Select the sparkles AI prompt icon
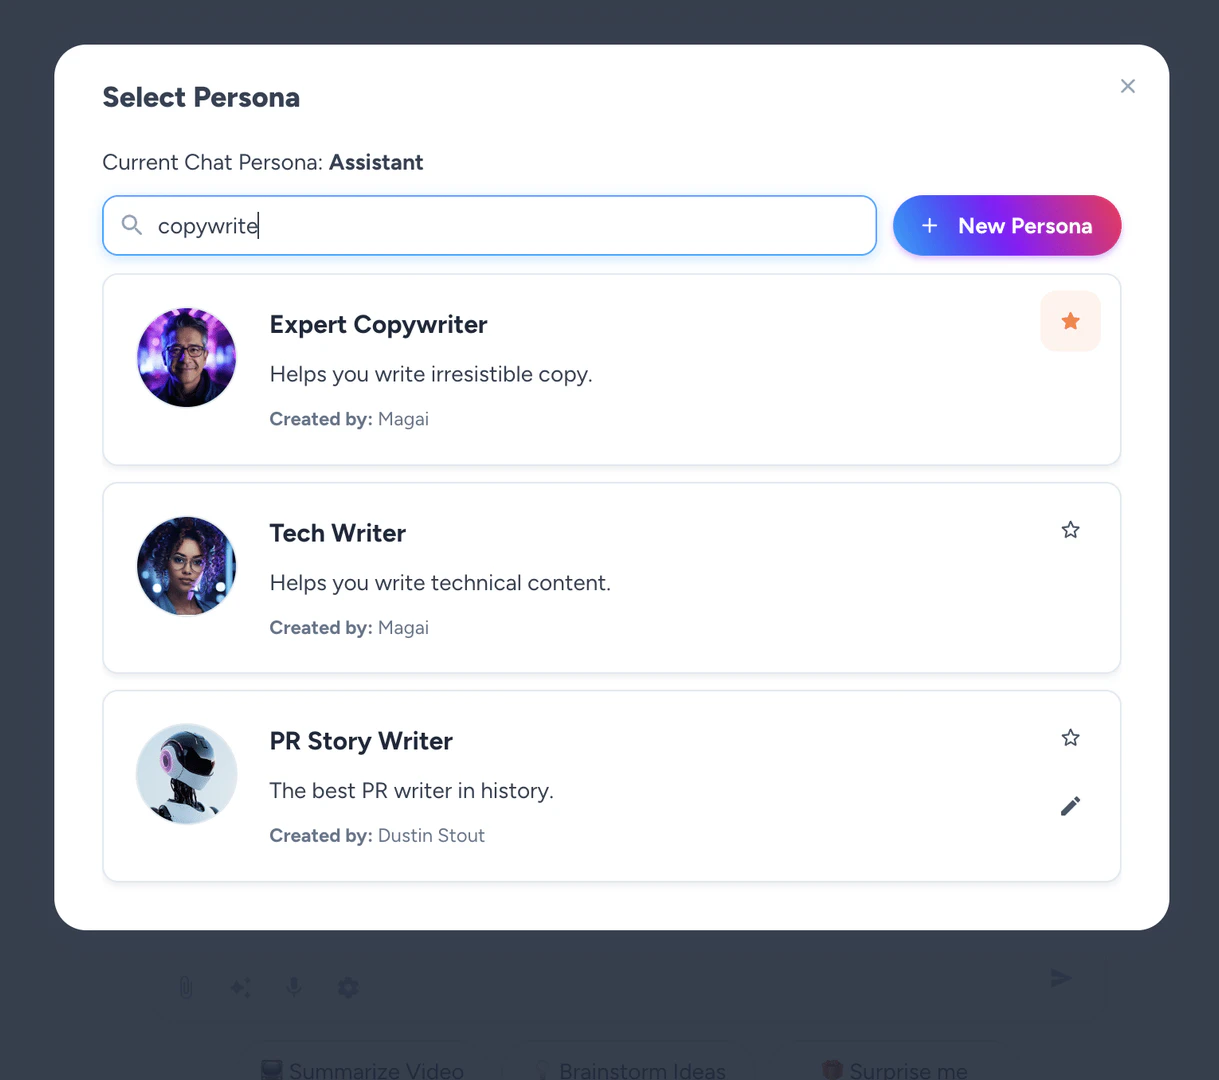The height and width of the screenshot is (1080, 1219). point(240,987)
